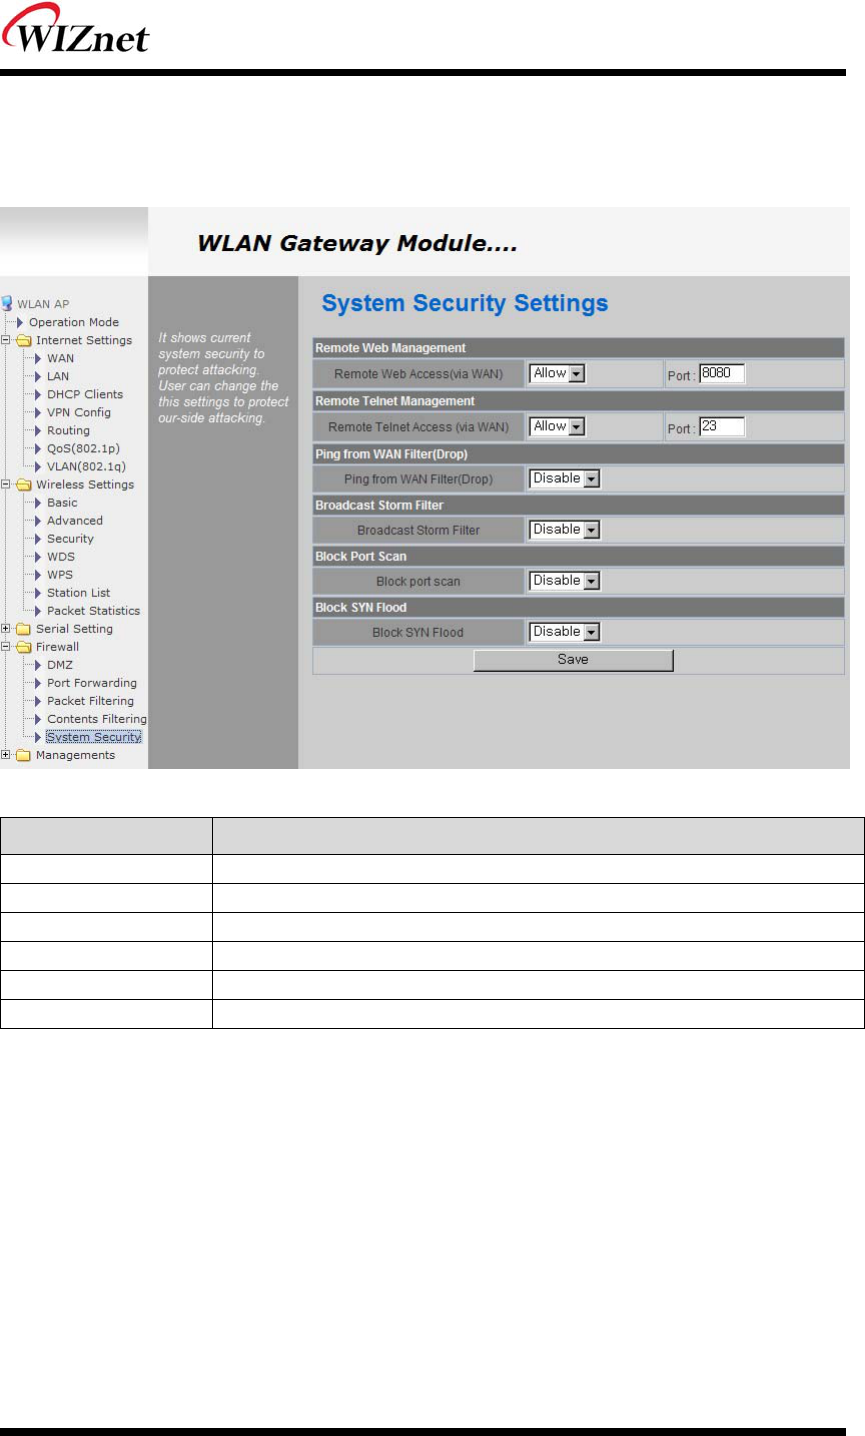Click the Firewall folder icon
This screenshot has width=865, height=1436.
pyautogui.click(x=23, y=647)
